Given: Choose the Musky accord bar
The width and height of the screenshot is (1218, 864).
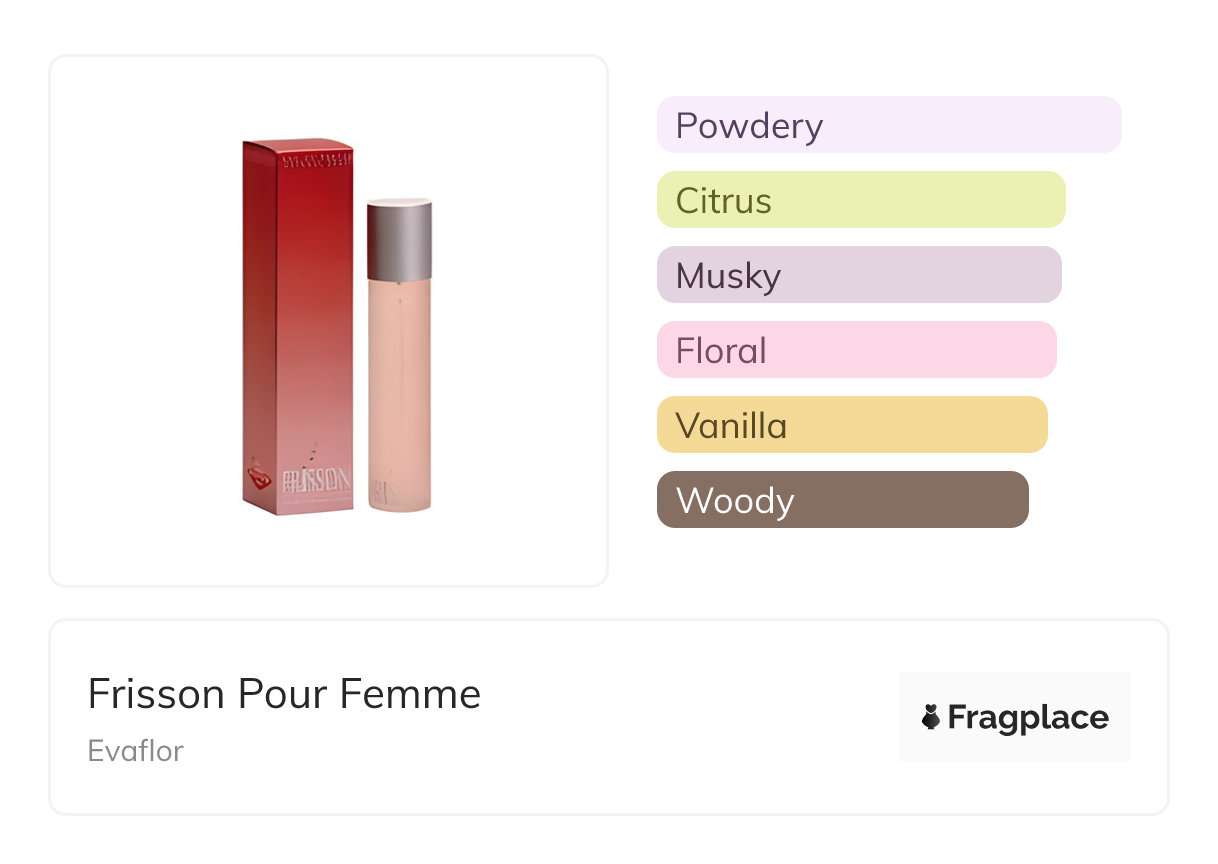Looking at the screenshot, I should (x=859, y=275).
